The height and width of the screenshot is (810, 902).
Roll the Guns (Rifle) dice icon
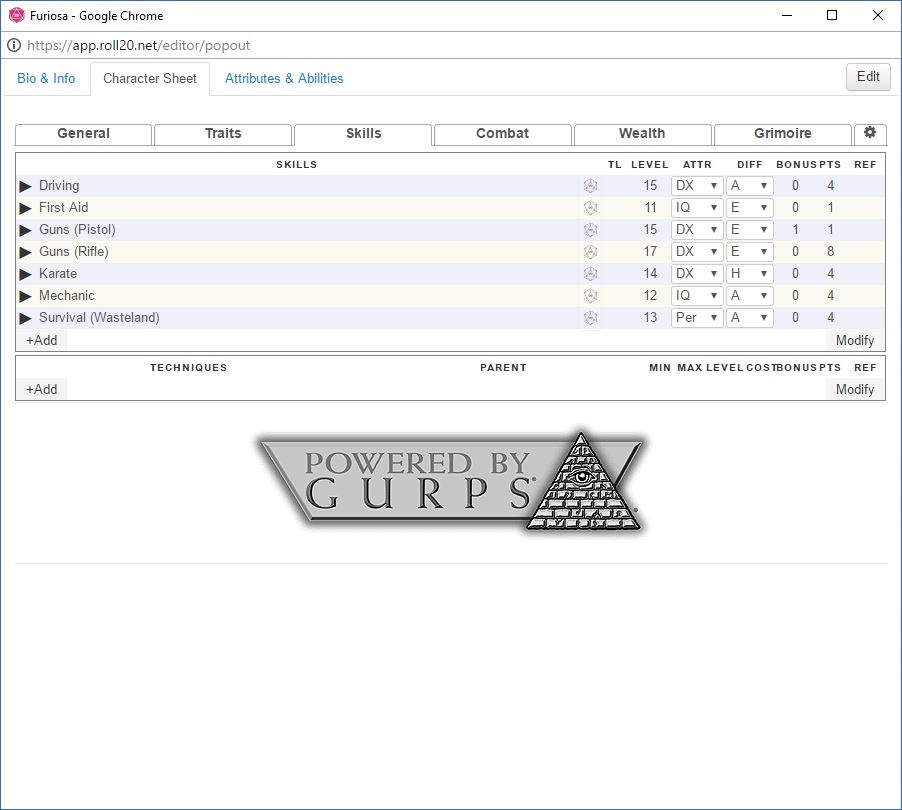click(x=590, y=251)
